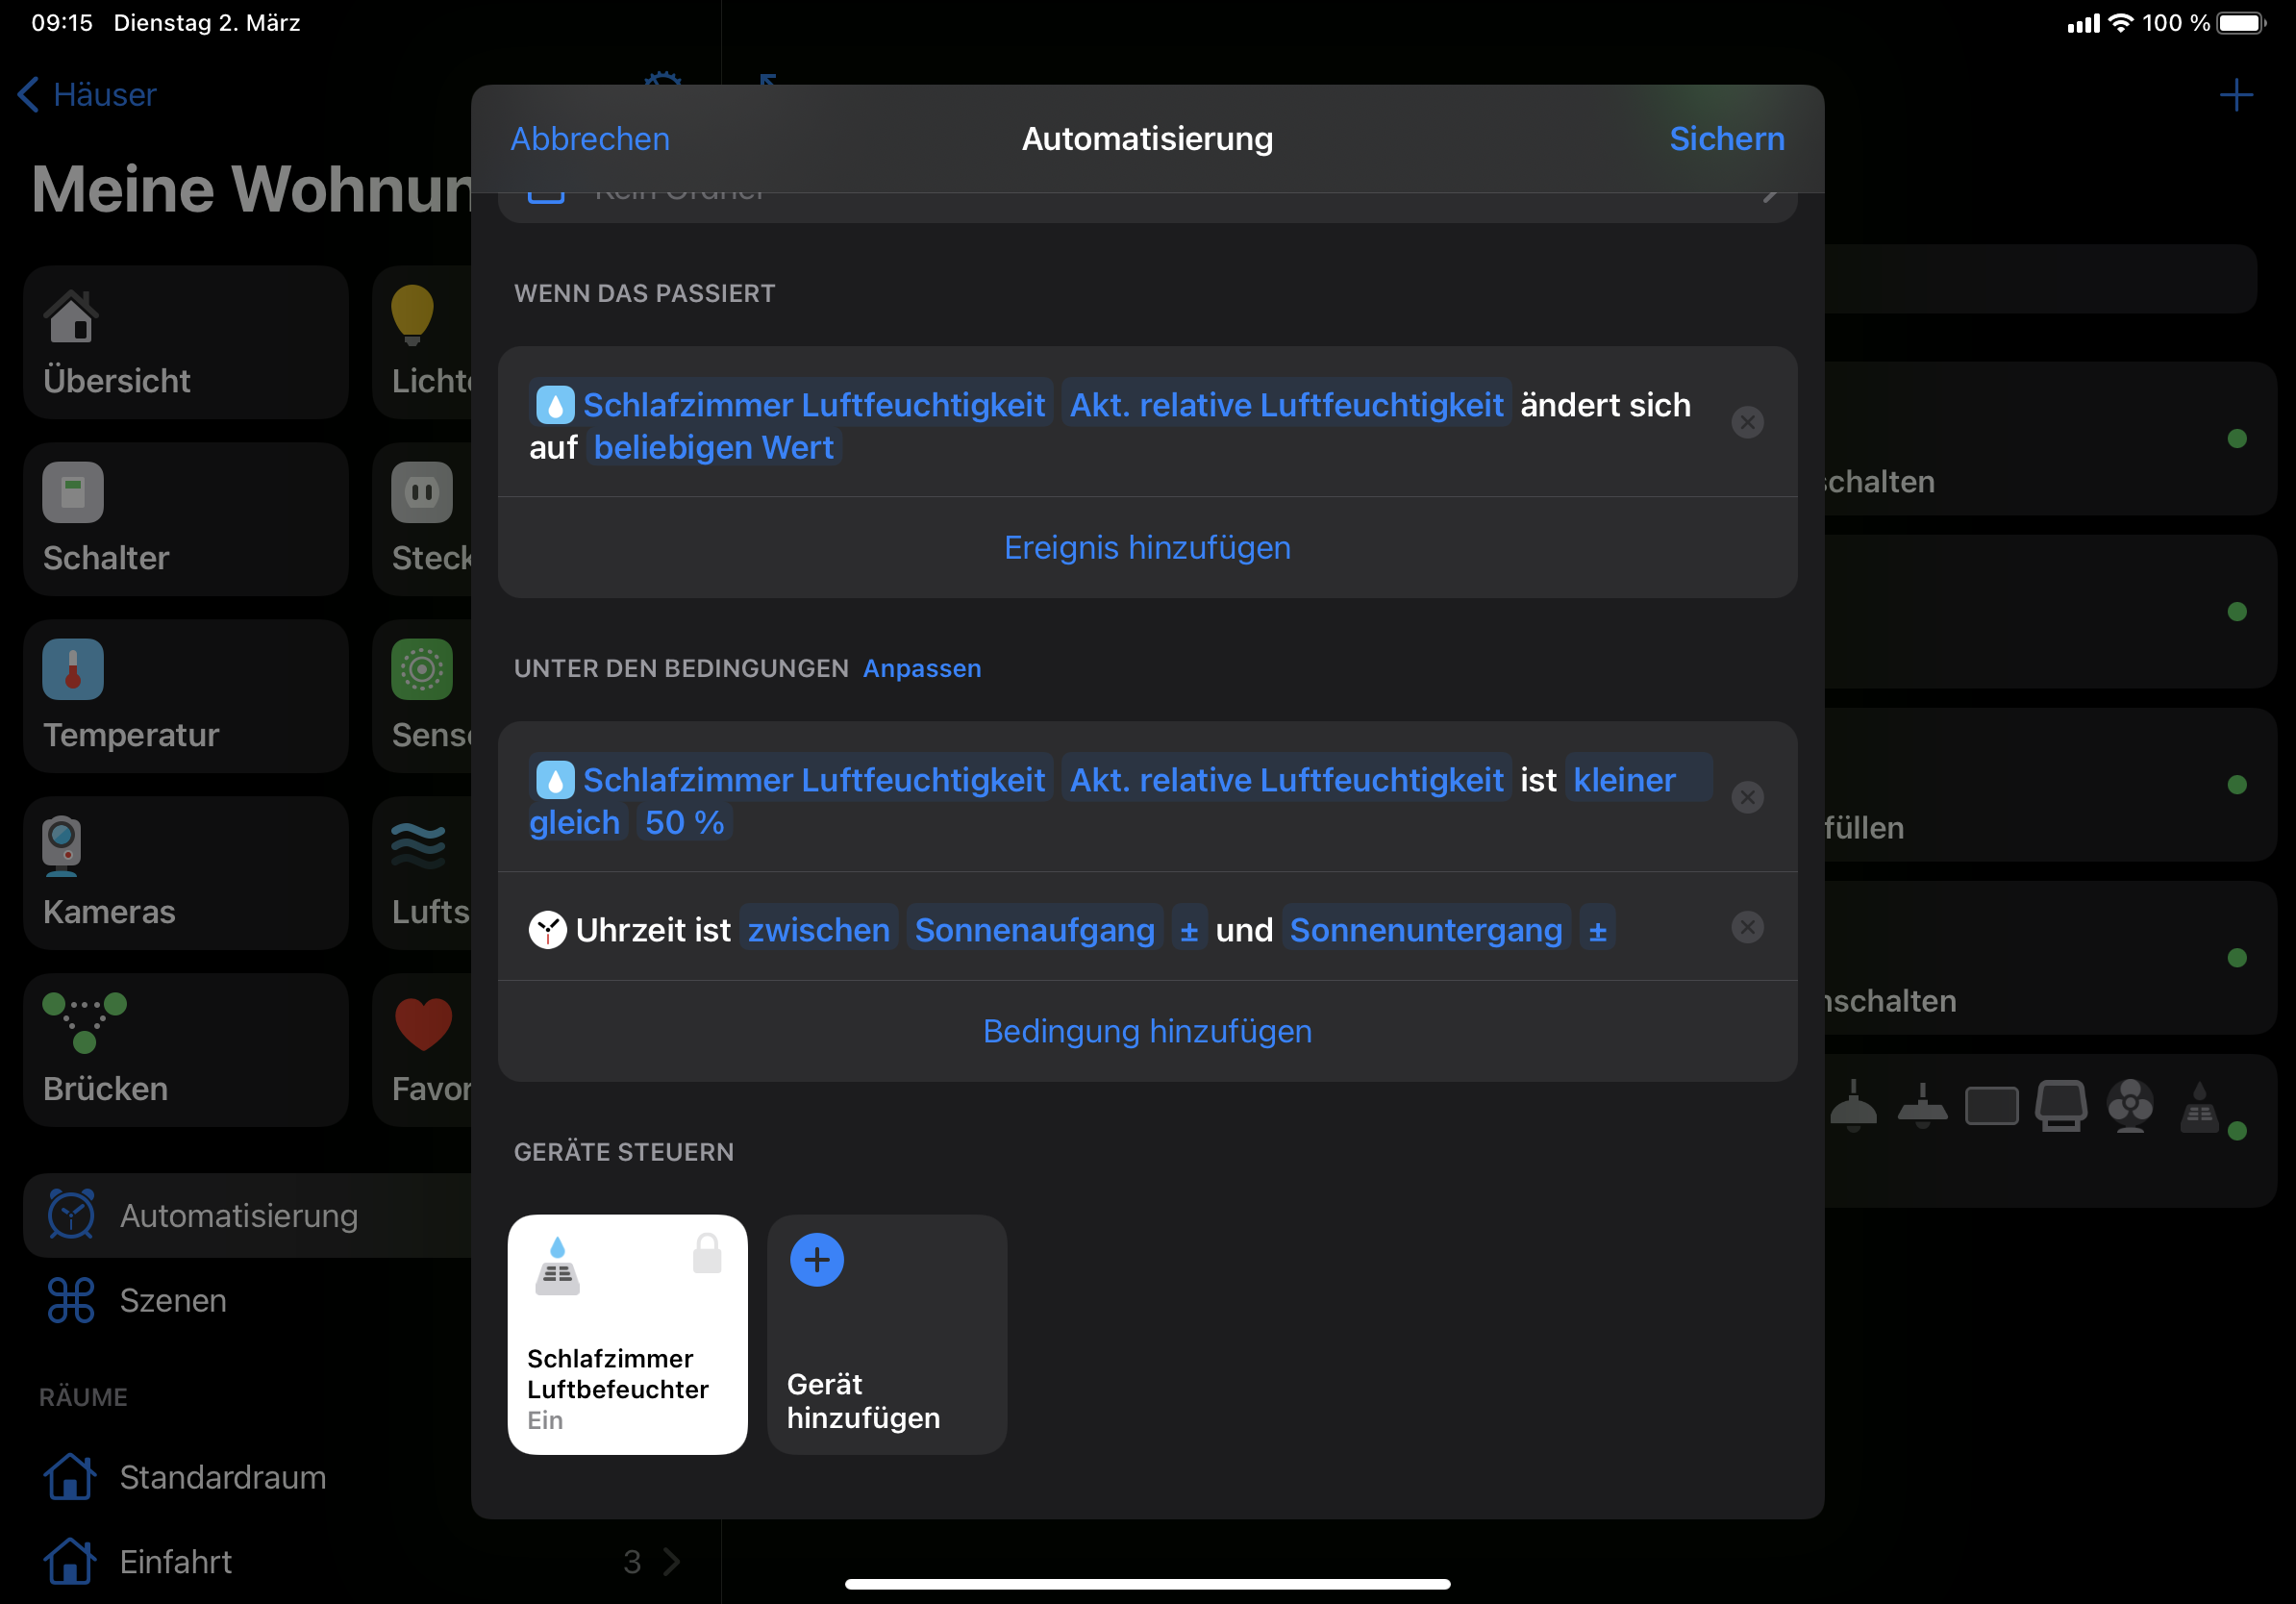Image resolution: width=2296 pixels, height=1604 pixels.
Task: Adjust Sonnenaufgang offset with ± button
Action: (1188, 931)
